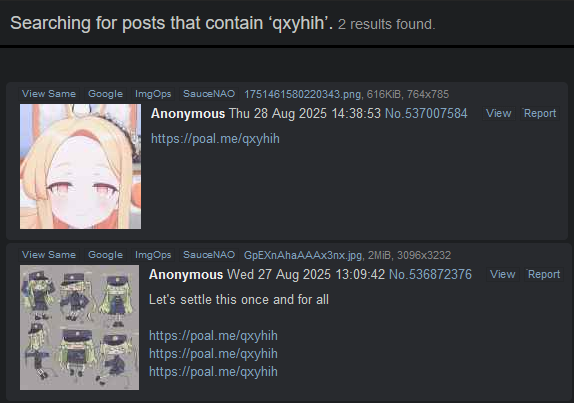Image resolution: width=574 pixels, height=403 pixels.
Task: Click post number No.537007584
Action: point(426,113)
